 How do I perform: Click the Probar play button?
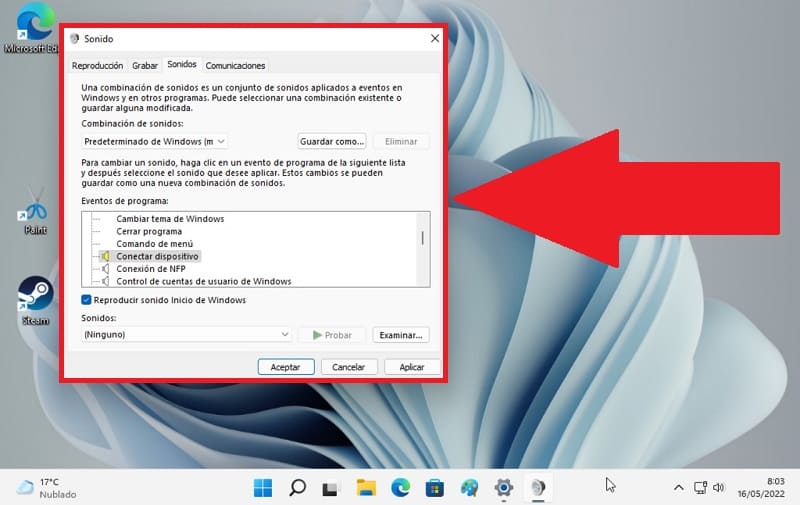332,335
